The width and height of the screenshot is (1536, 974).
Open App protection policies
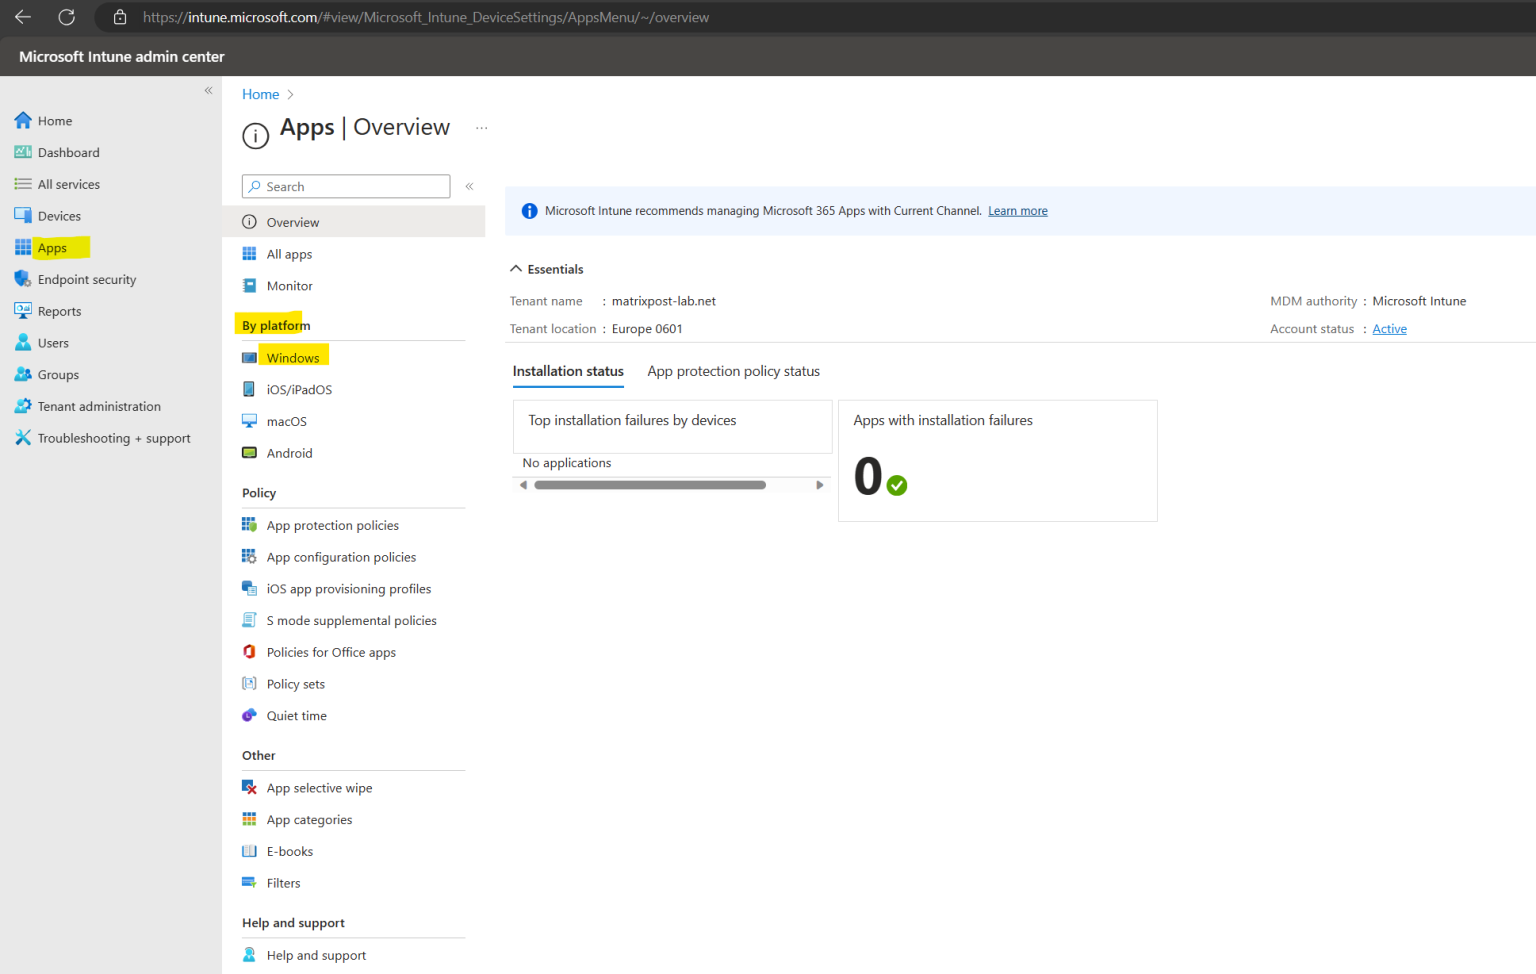(x=332, y=524)
